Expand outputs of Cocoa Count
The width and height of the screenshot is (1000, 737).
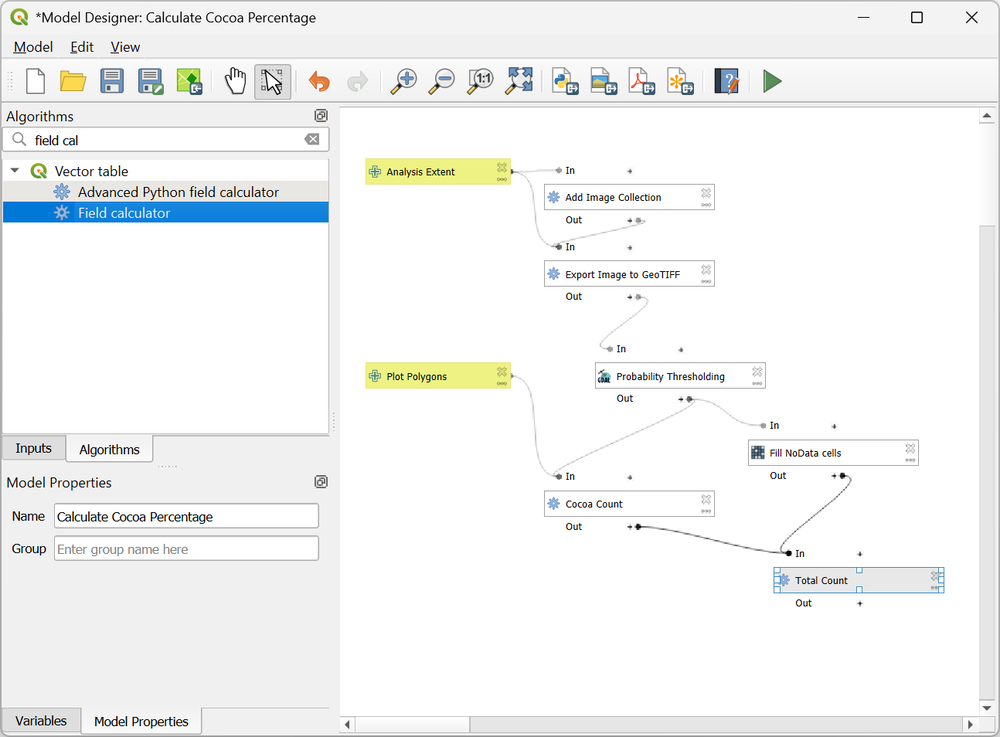coord(629,527)
